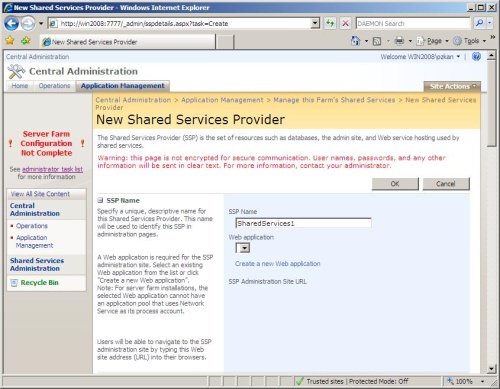
Task: Go back with the browser Back arrow
Action: (11, 24)
